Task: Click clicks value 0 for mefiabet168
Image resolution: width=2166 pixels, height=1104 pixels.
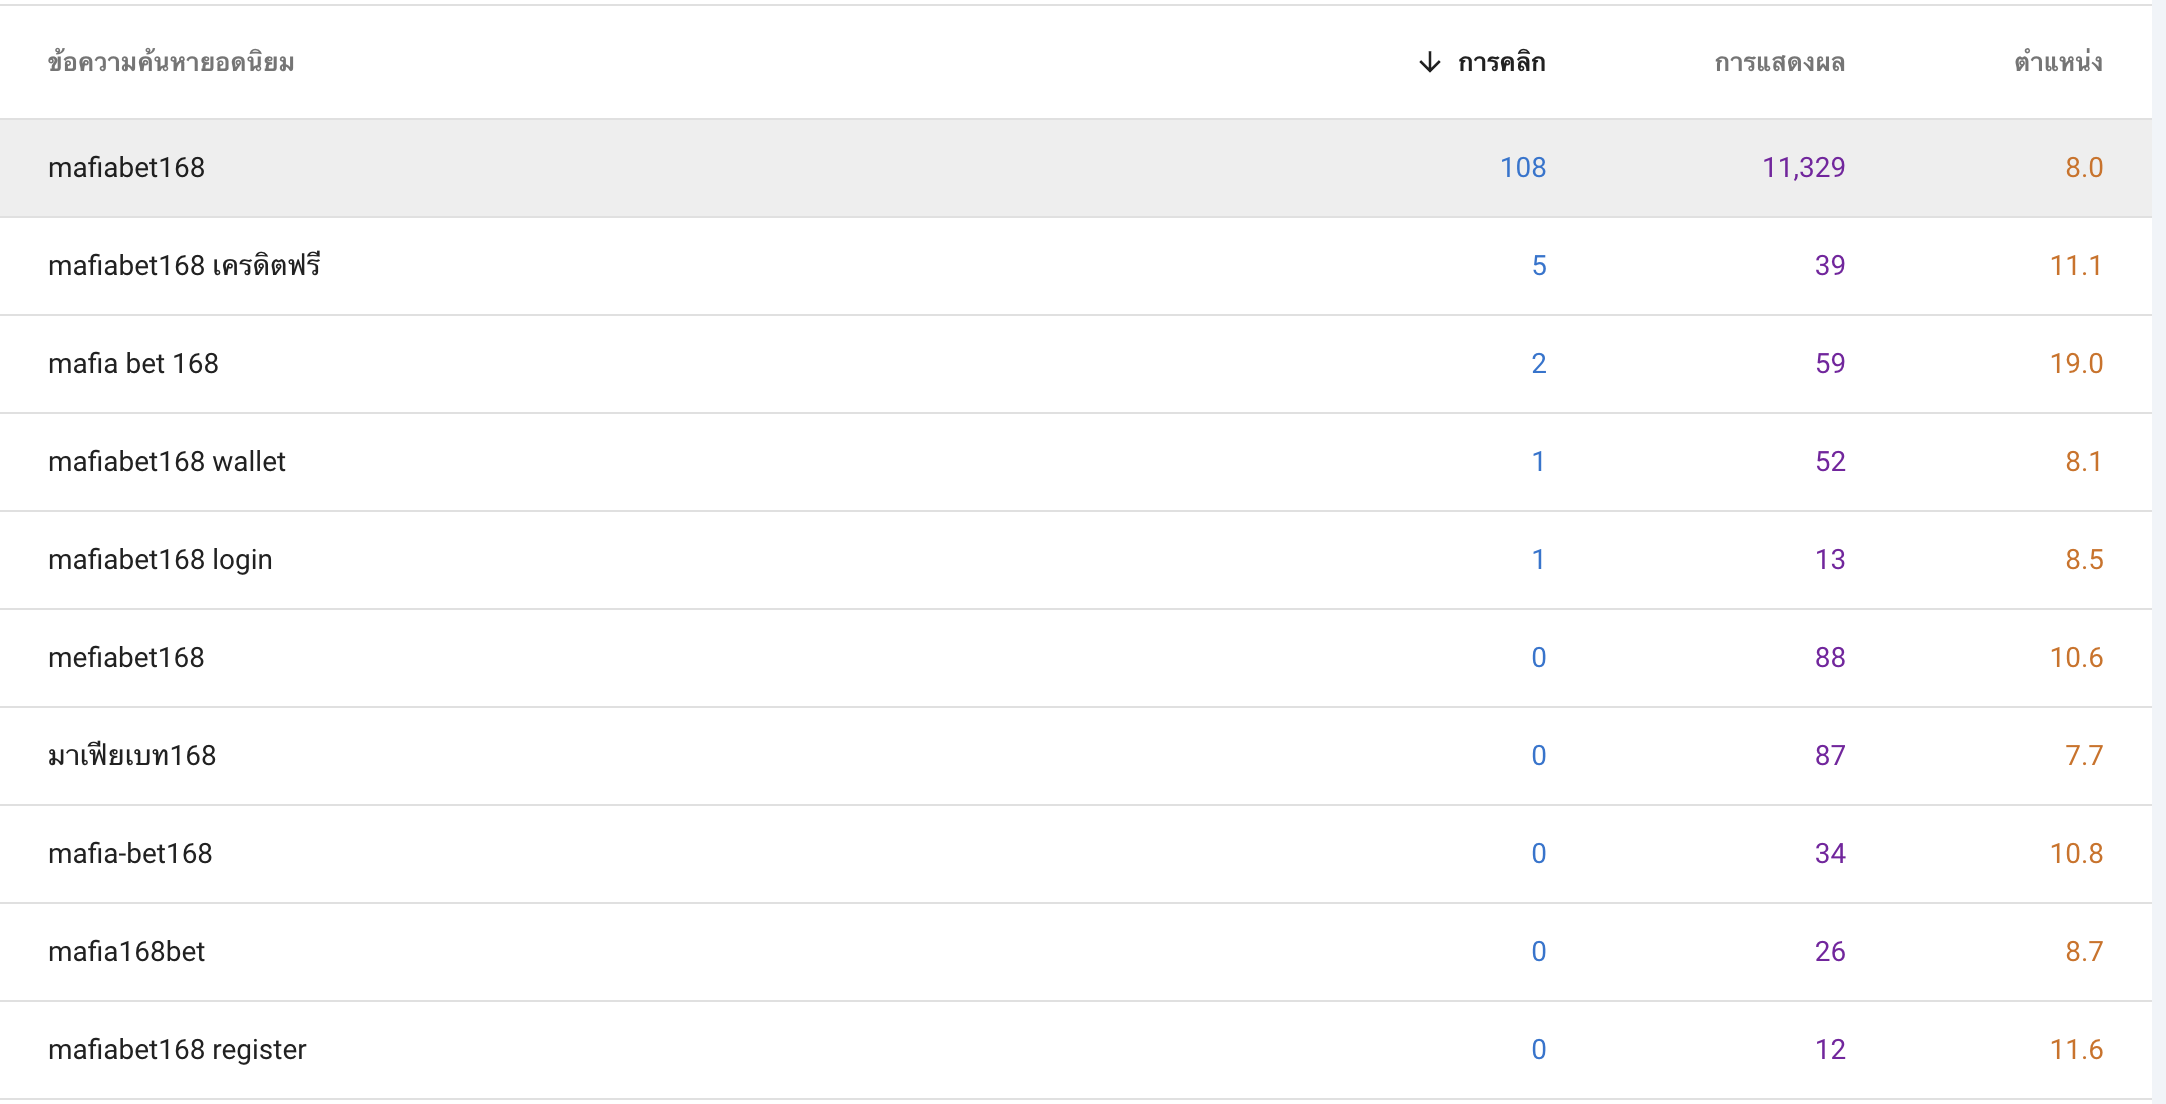Action: coord(1539,657)
